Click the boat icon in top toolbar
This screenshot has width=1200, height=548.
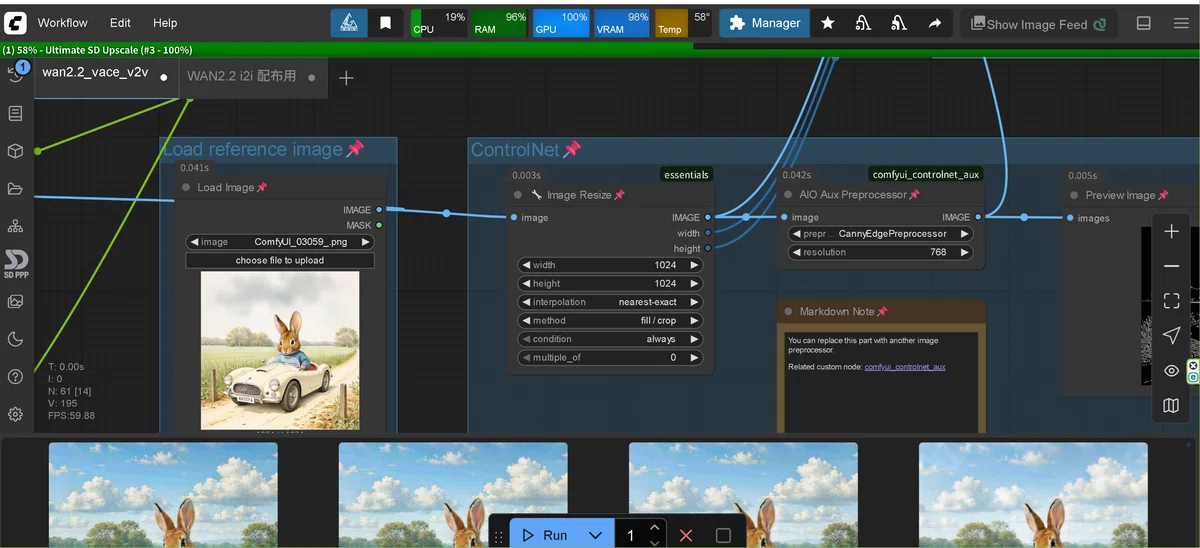(349, 23)
